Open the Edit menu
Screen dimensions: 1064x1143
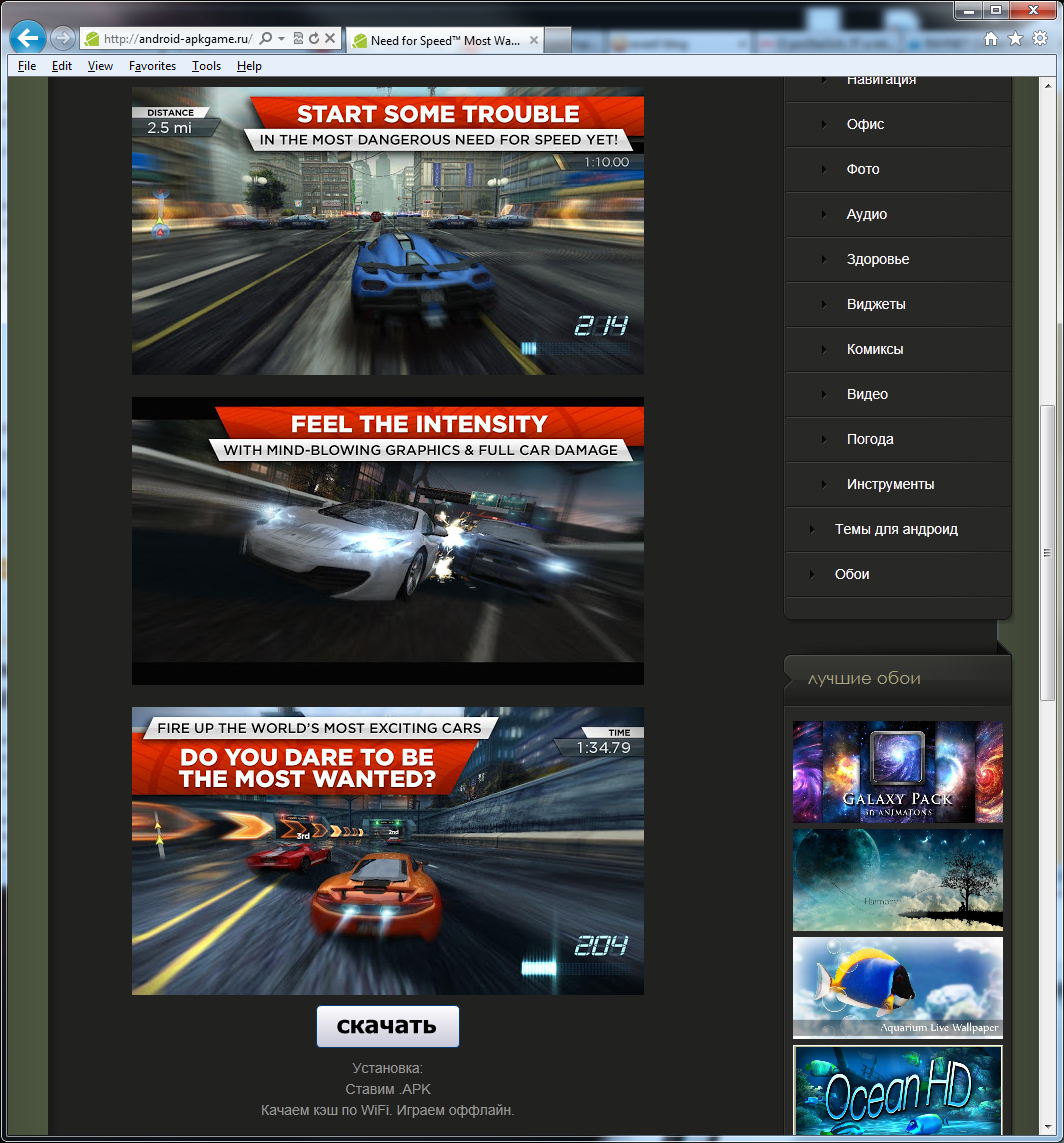click(x=62, y=66)
